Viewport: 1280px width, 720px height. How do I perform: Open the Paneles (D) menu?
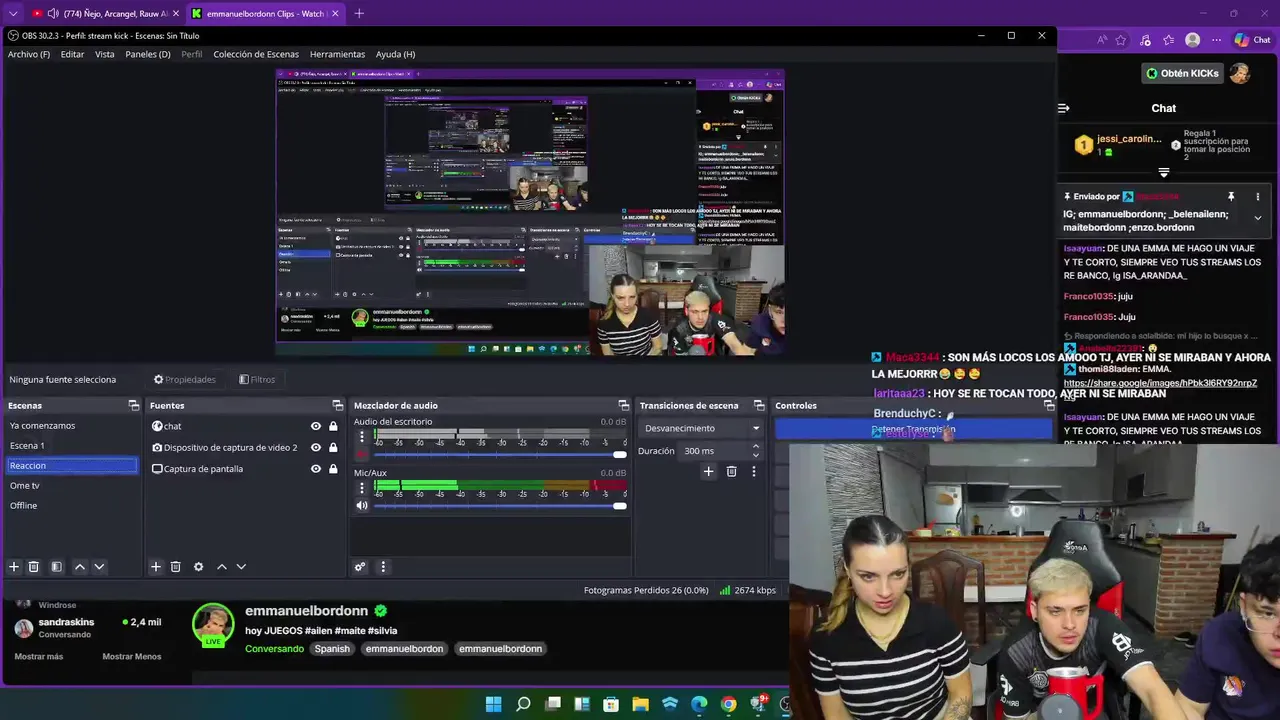click(x=148, y=54)
